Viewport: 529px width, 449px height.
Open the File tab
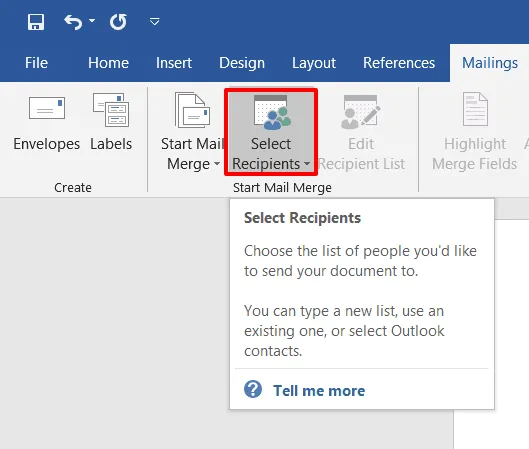36,63
